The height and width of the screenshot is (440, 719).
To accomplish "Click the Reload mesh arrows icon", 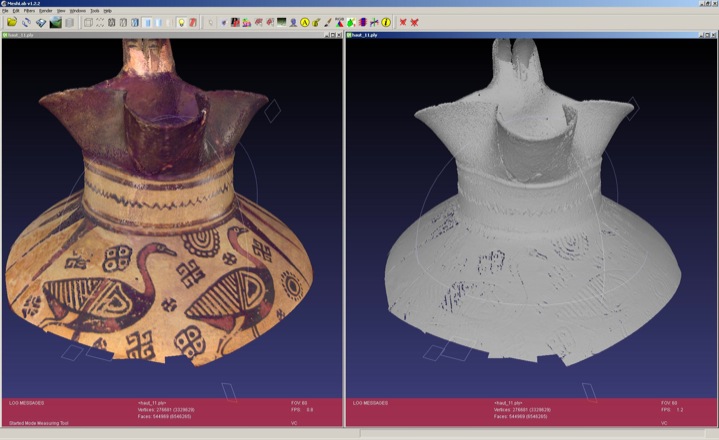I will (27, 22).
